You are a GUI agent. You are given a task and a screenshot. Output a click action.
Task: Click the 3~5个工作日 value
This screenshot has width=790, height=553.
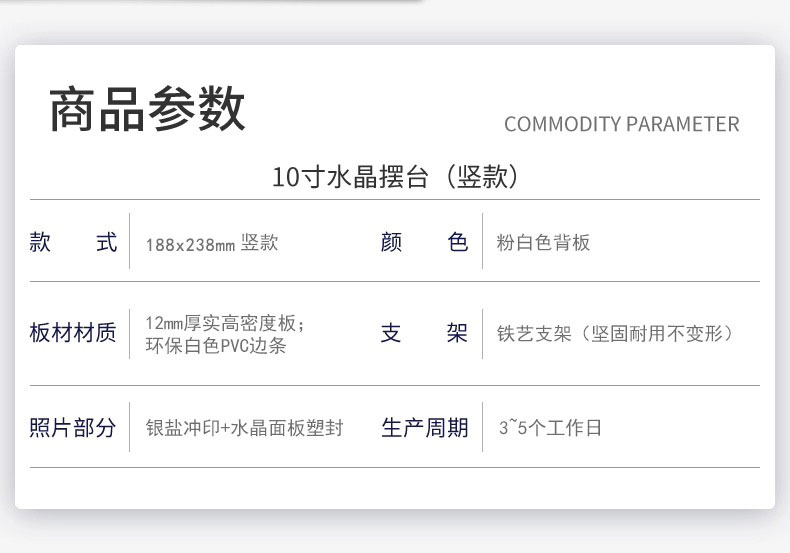coord(550,428)
